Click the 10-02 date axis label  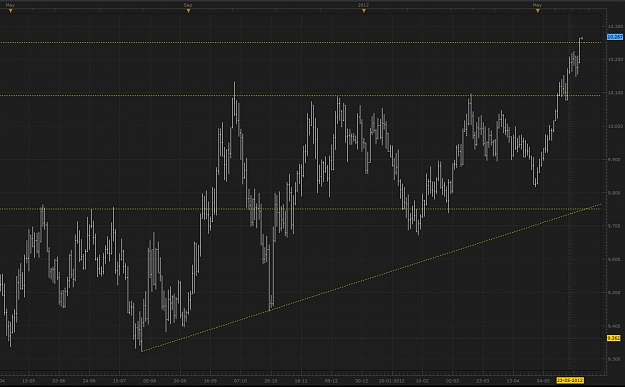pyautogui.click(x=422, y=381)
